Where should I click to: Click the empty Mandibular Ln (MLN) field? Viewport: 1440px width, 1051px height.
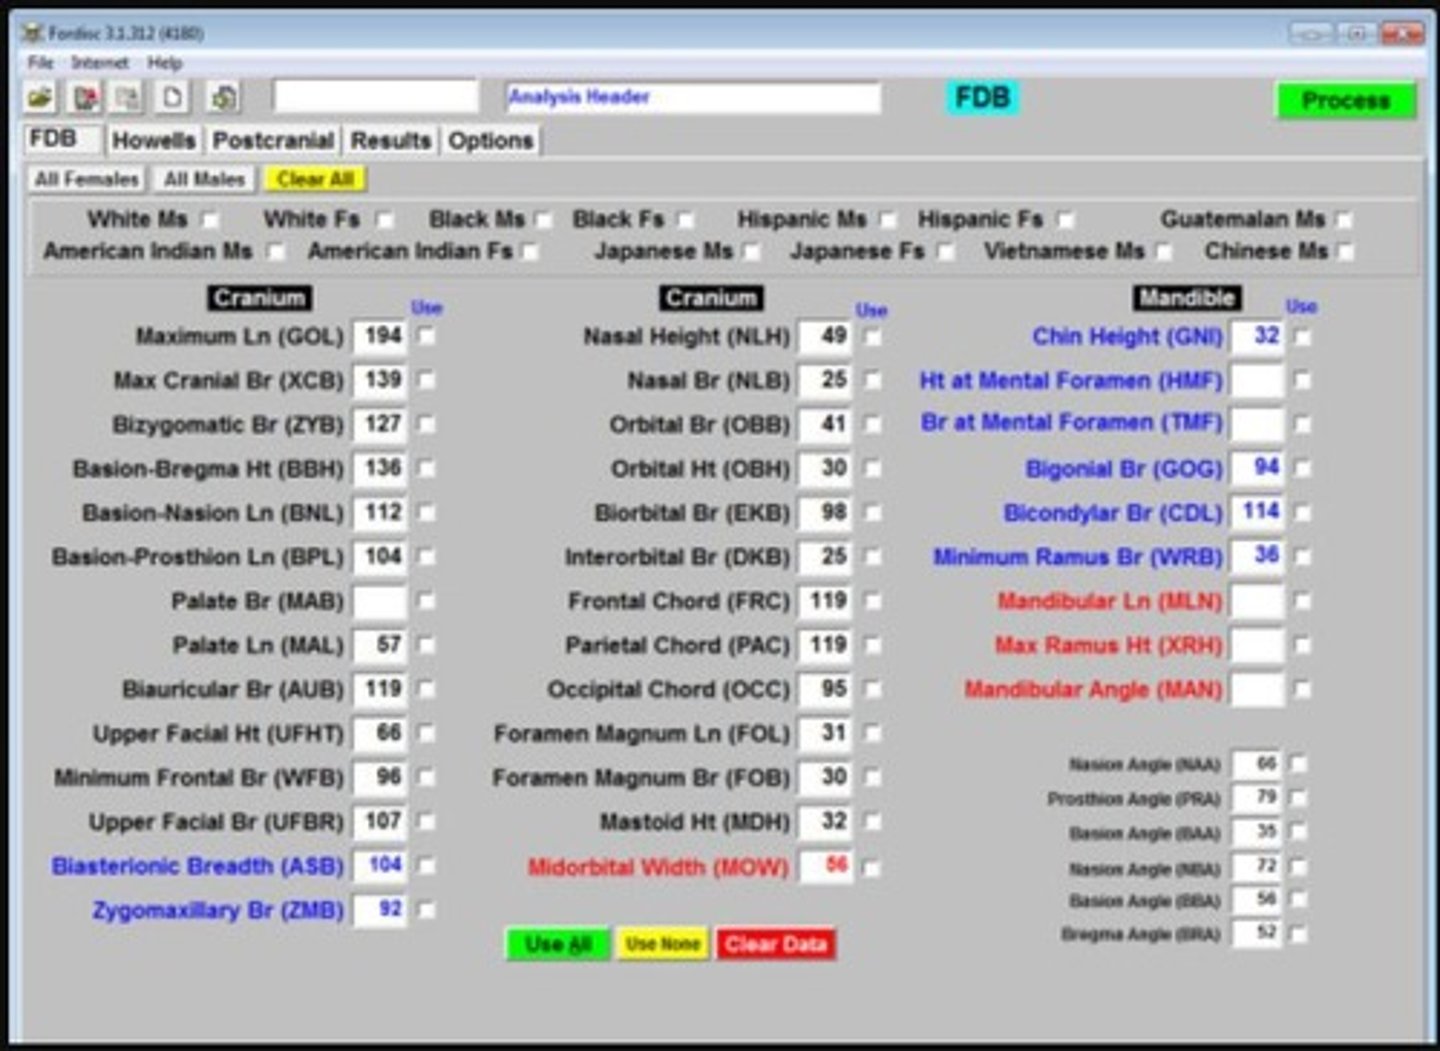pos(1257,602)
